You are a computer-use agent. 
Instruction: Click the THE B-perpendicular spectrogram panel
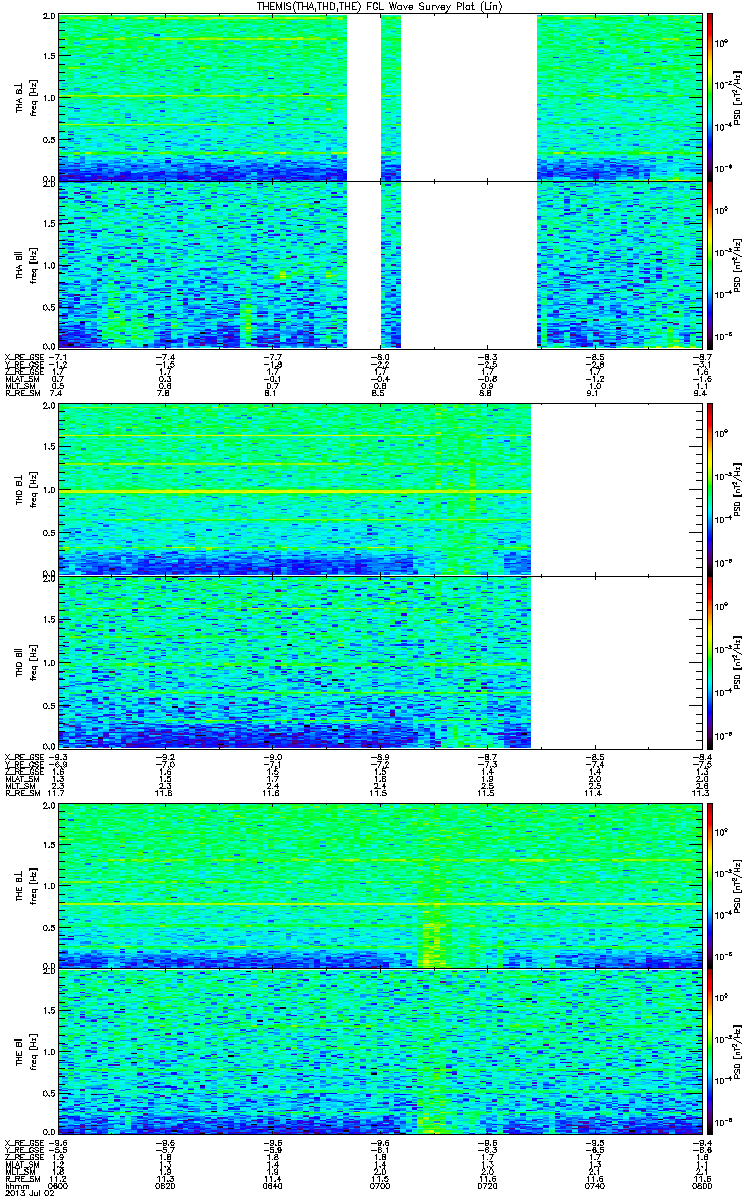(x=378, y=885)
